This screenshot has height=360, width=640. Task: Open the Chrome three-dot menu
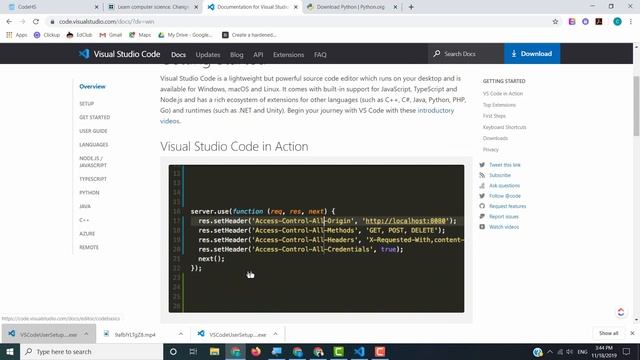(631, 22)
